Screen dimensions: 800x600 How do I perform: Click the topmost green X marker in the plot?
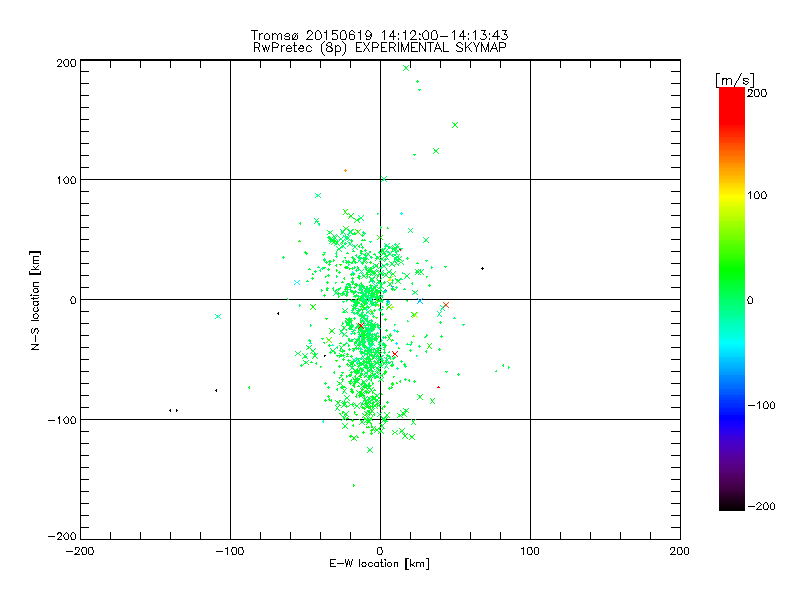[x=406, y=68]
